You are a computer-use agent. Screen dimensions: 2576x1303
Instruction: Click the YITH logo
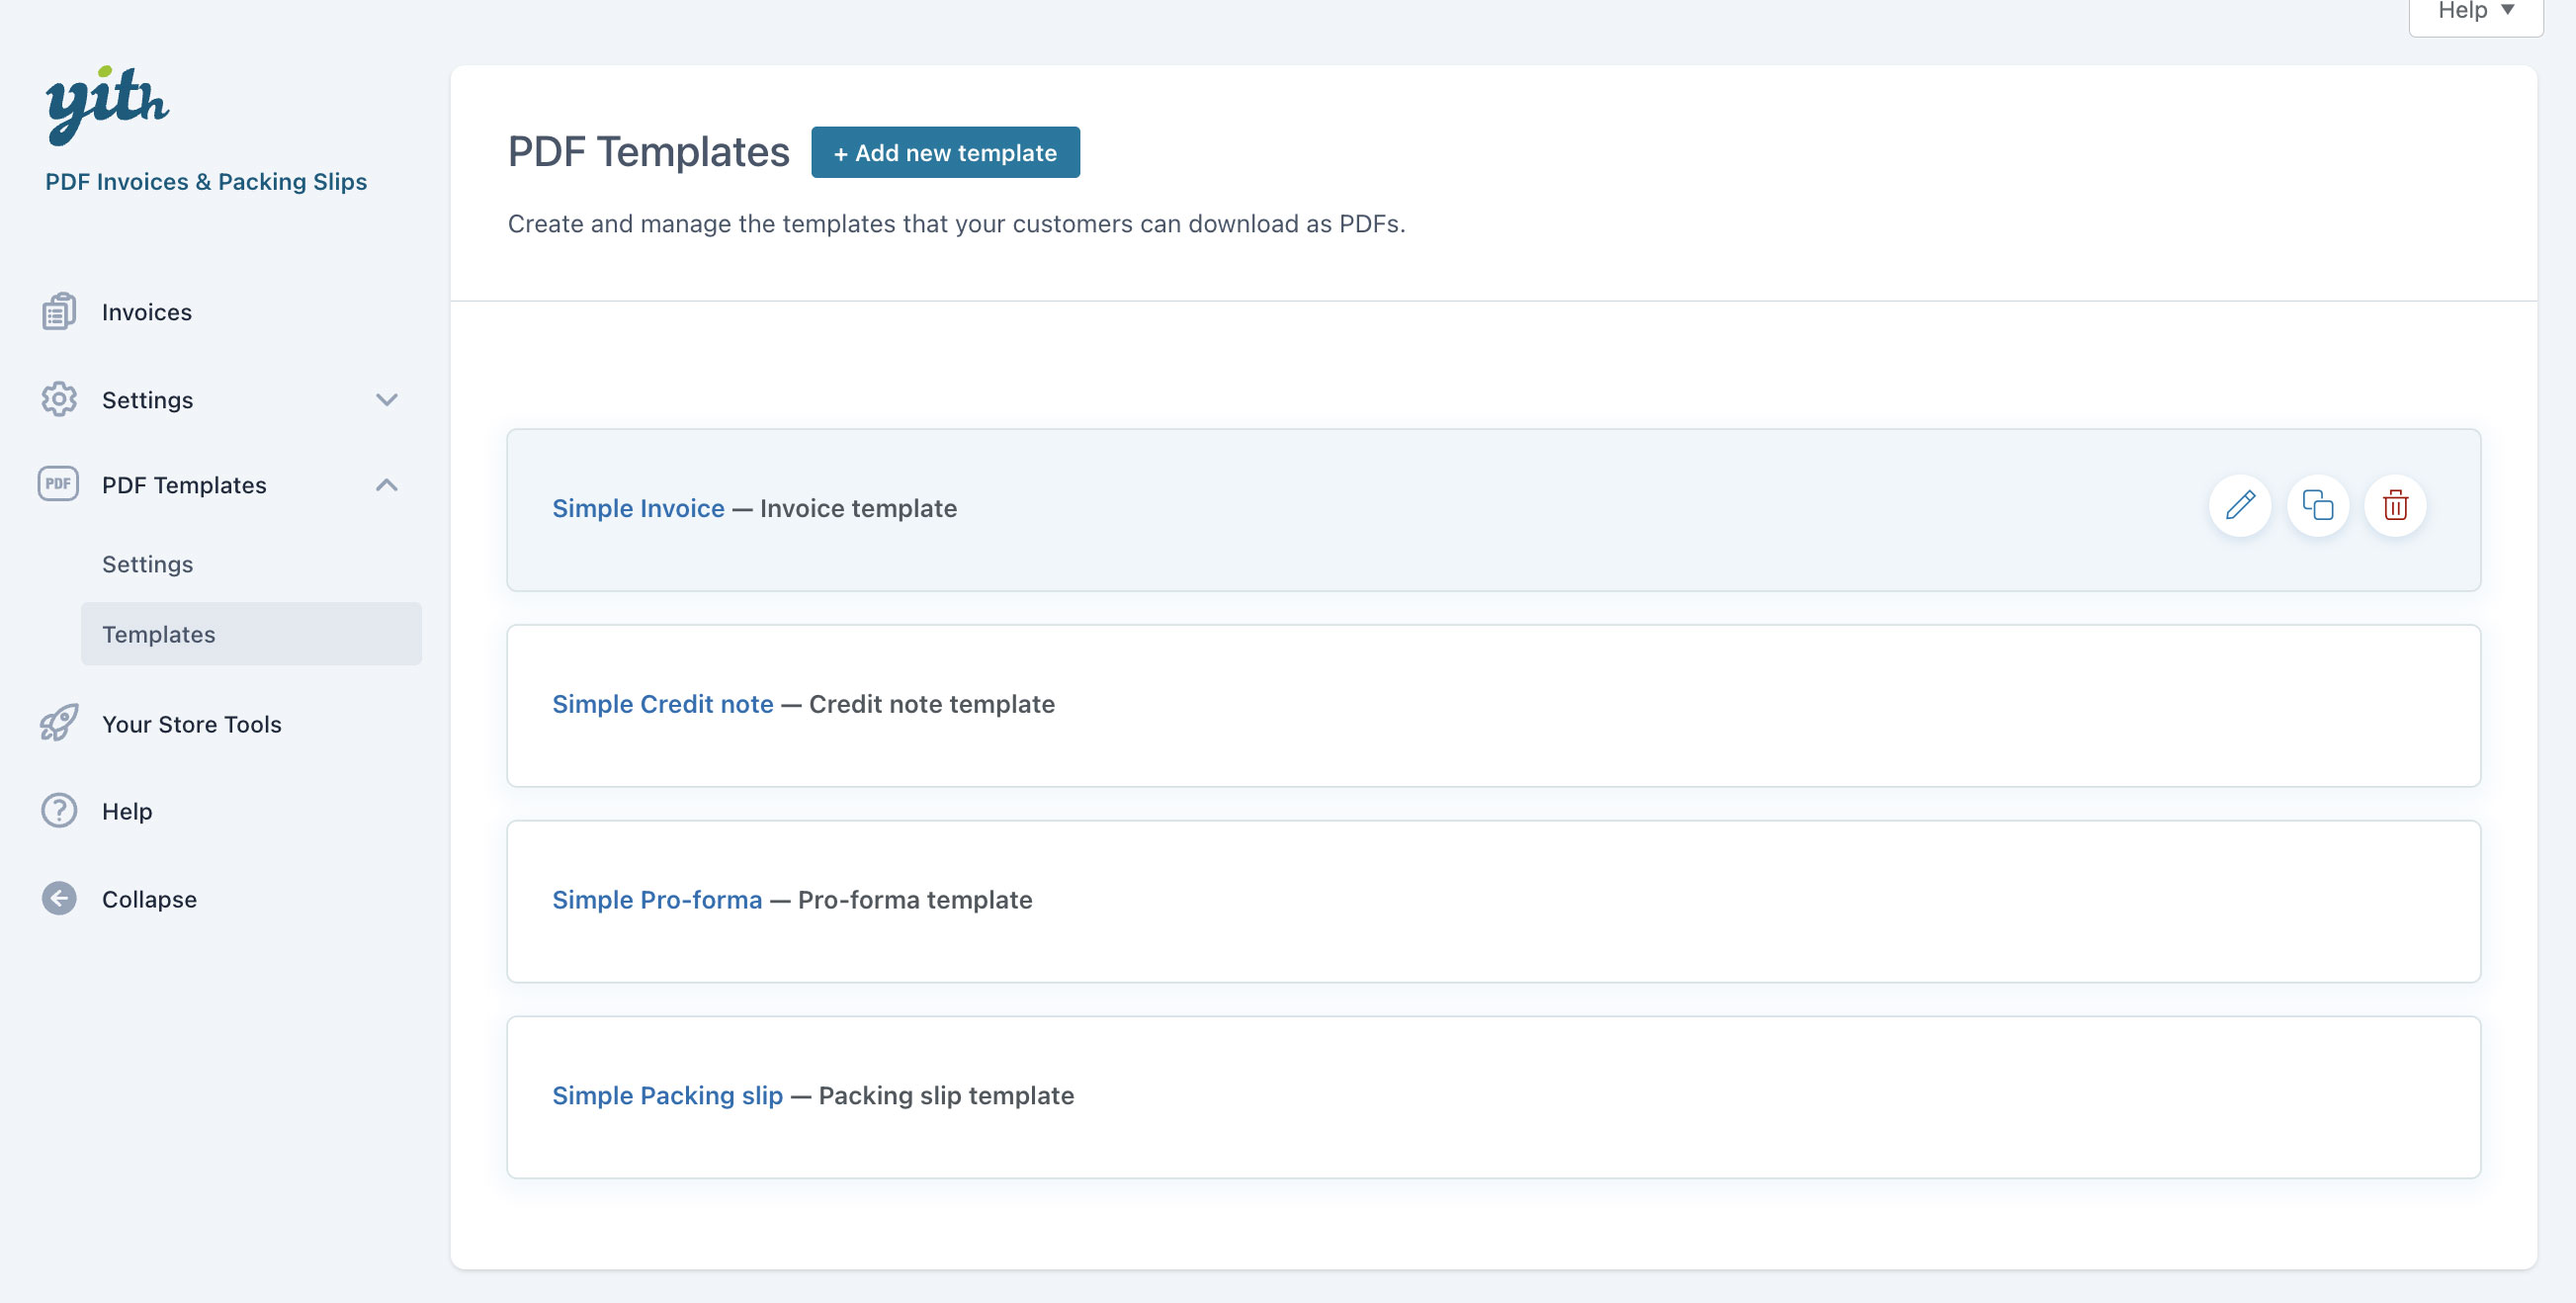[x=107, y=105]
